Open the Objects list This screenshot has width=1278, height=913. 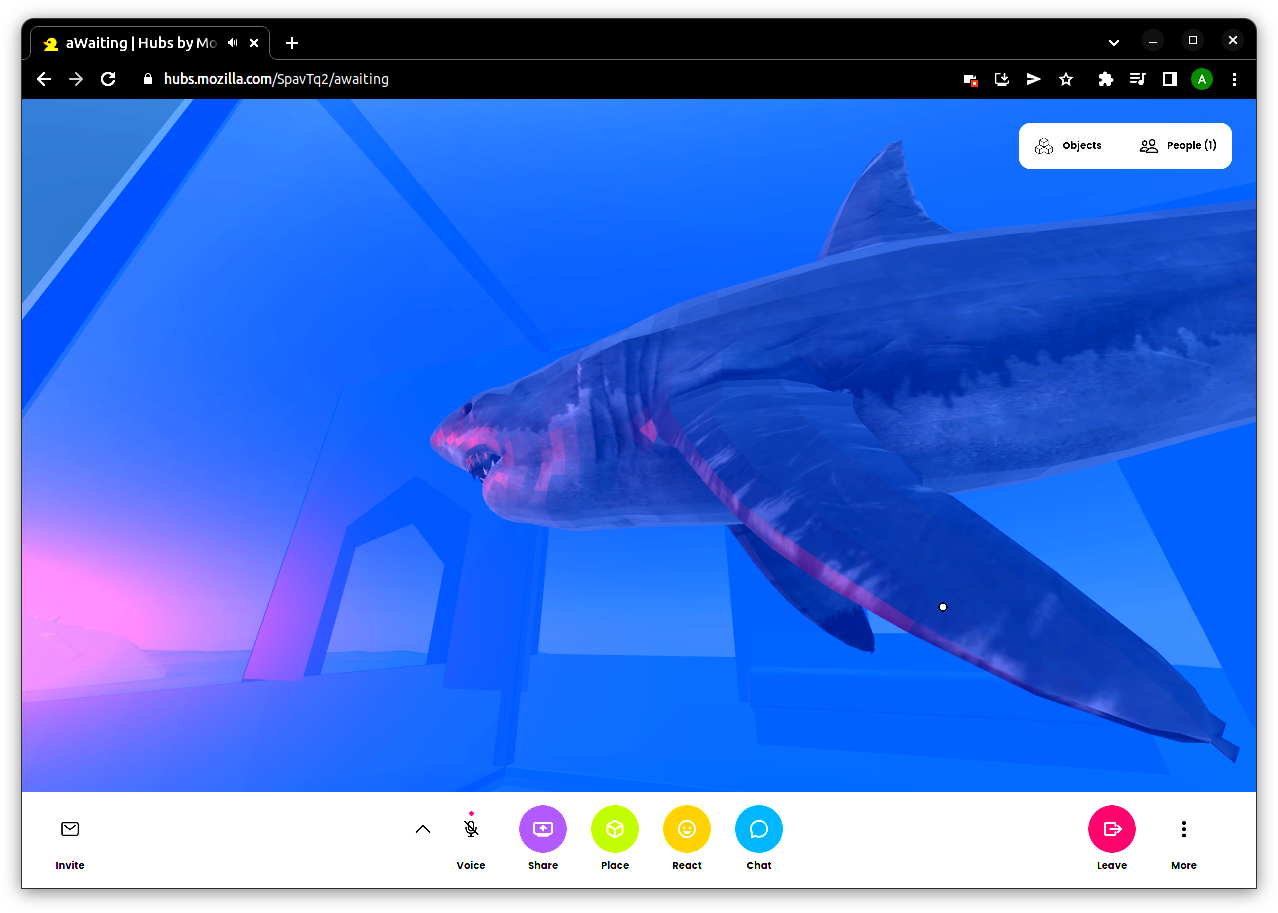point(1069,146)
